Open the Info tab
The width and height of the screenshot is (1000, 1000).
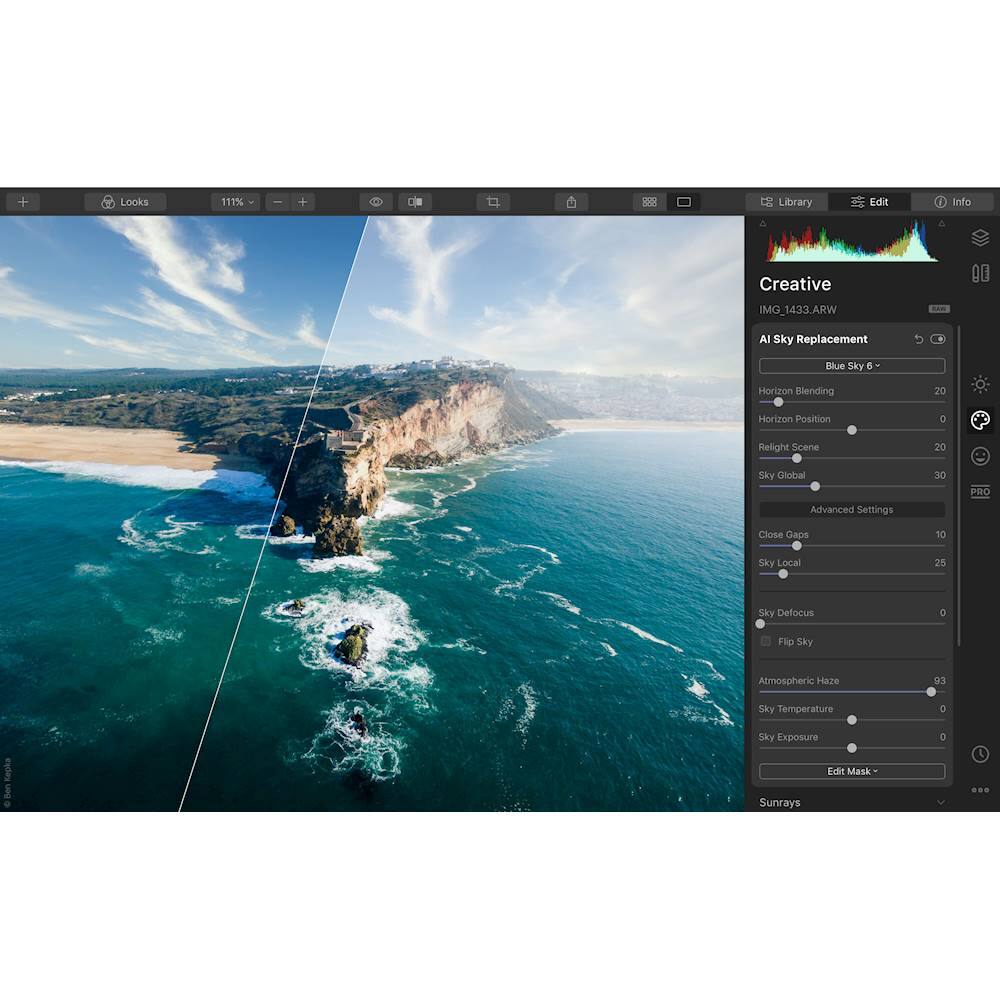click(952, 202)
